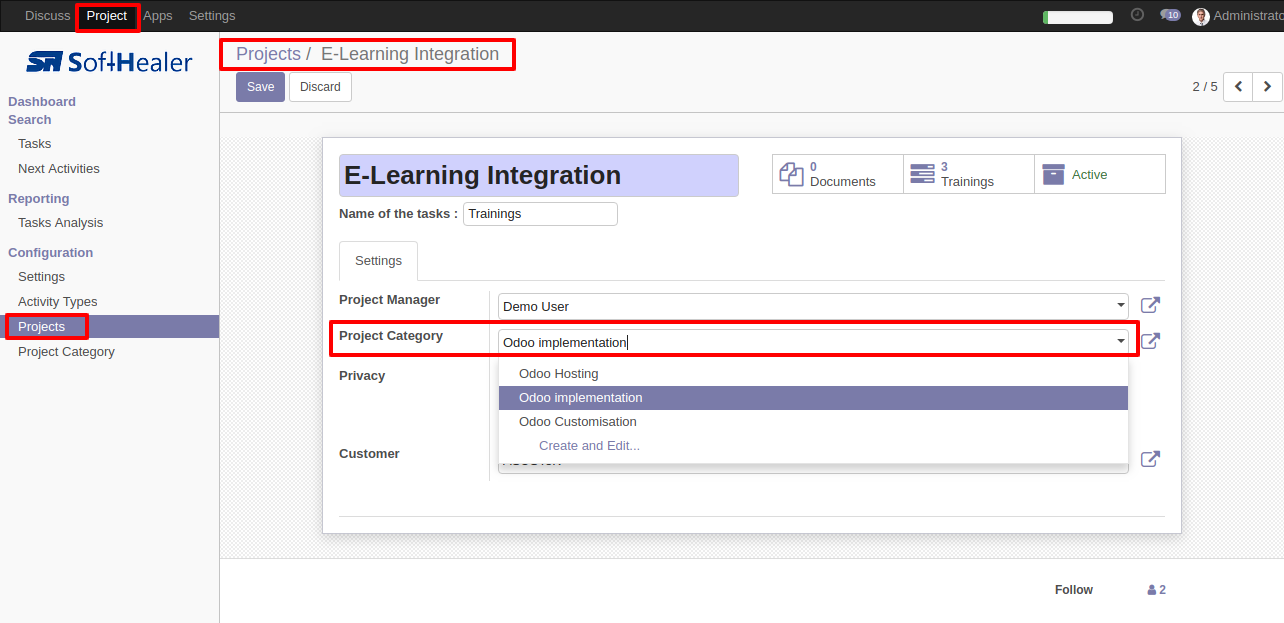Image resolution: width=1284 pixels, height=623 pixels.
Task: Click the Search sidebar heading
Action: (x=30, y=120)
